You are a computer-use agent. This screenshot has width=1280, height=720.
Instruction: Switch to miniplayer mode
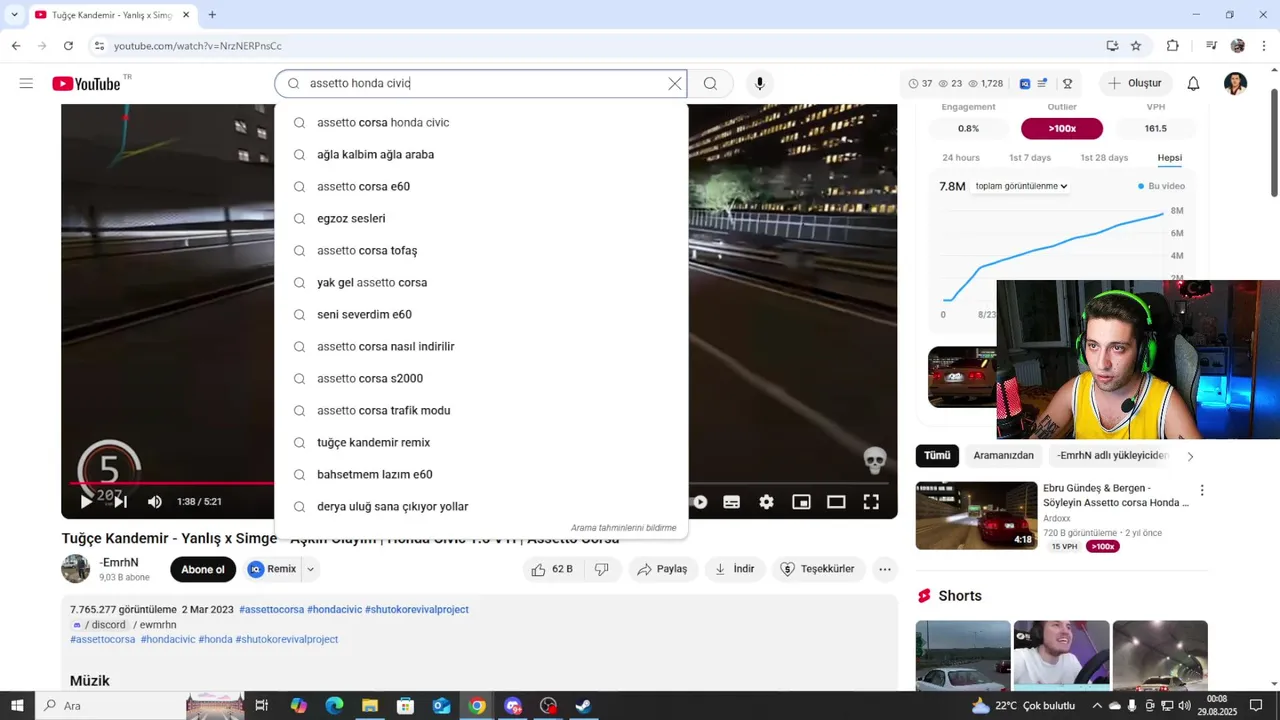coord(801,502)
